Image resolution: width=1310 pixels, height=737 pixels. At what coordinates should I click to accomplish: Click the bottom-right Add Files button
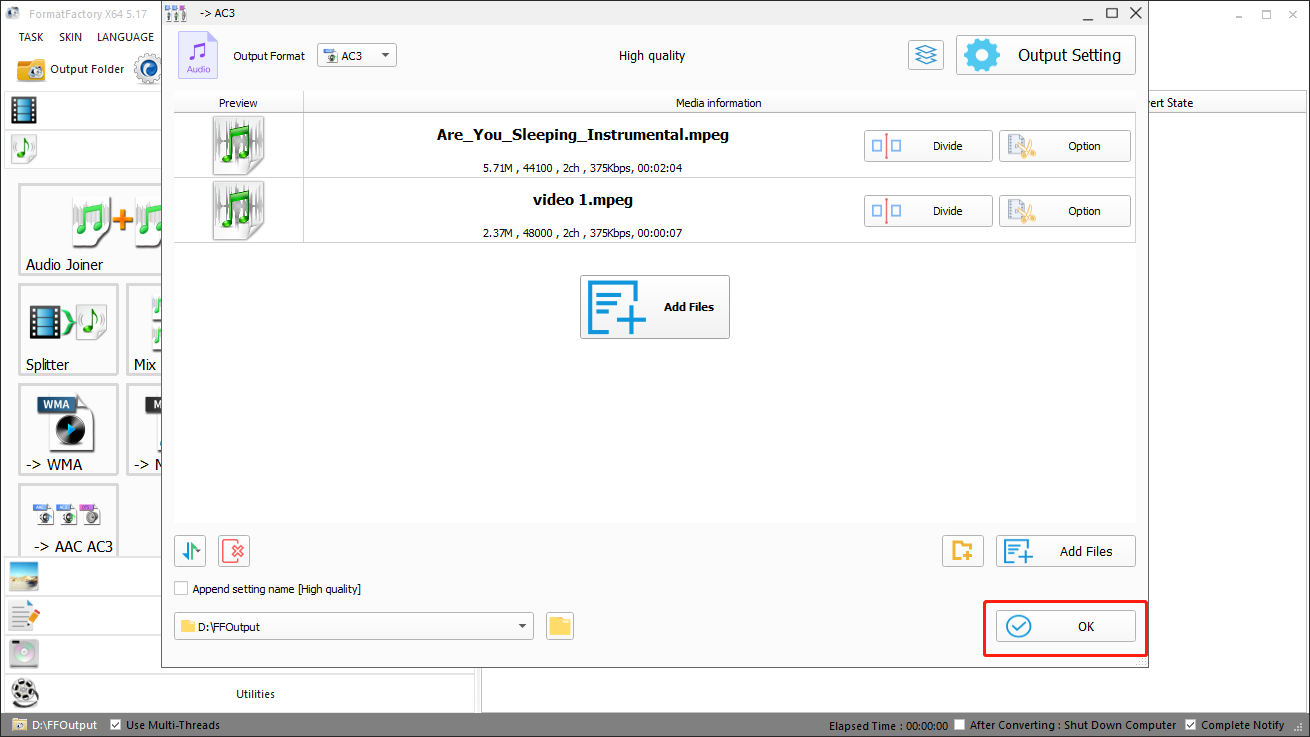(1066, 551)
